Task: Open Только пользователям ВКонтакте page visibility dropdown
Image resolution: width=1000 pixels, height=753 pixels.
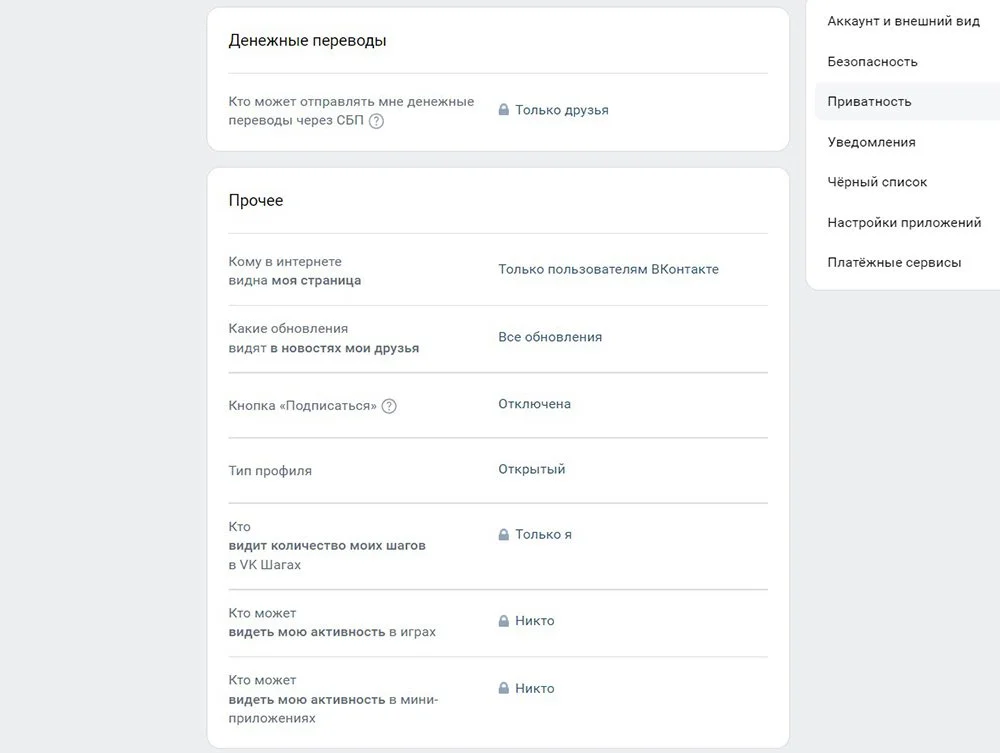Action: coord(608,269)
